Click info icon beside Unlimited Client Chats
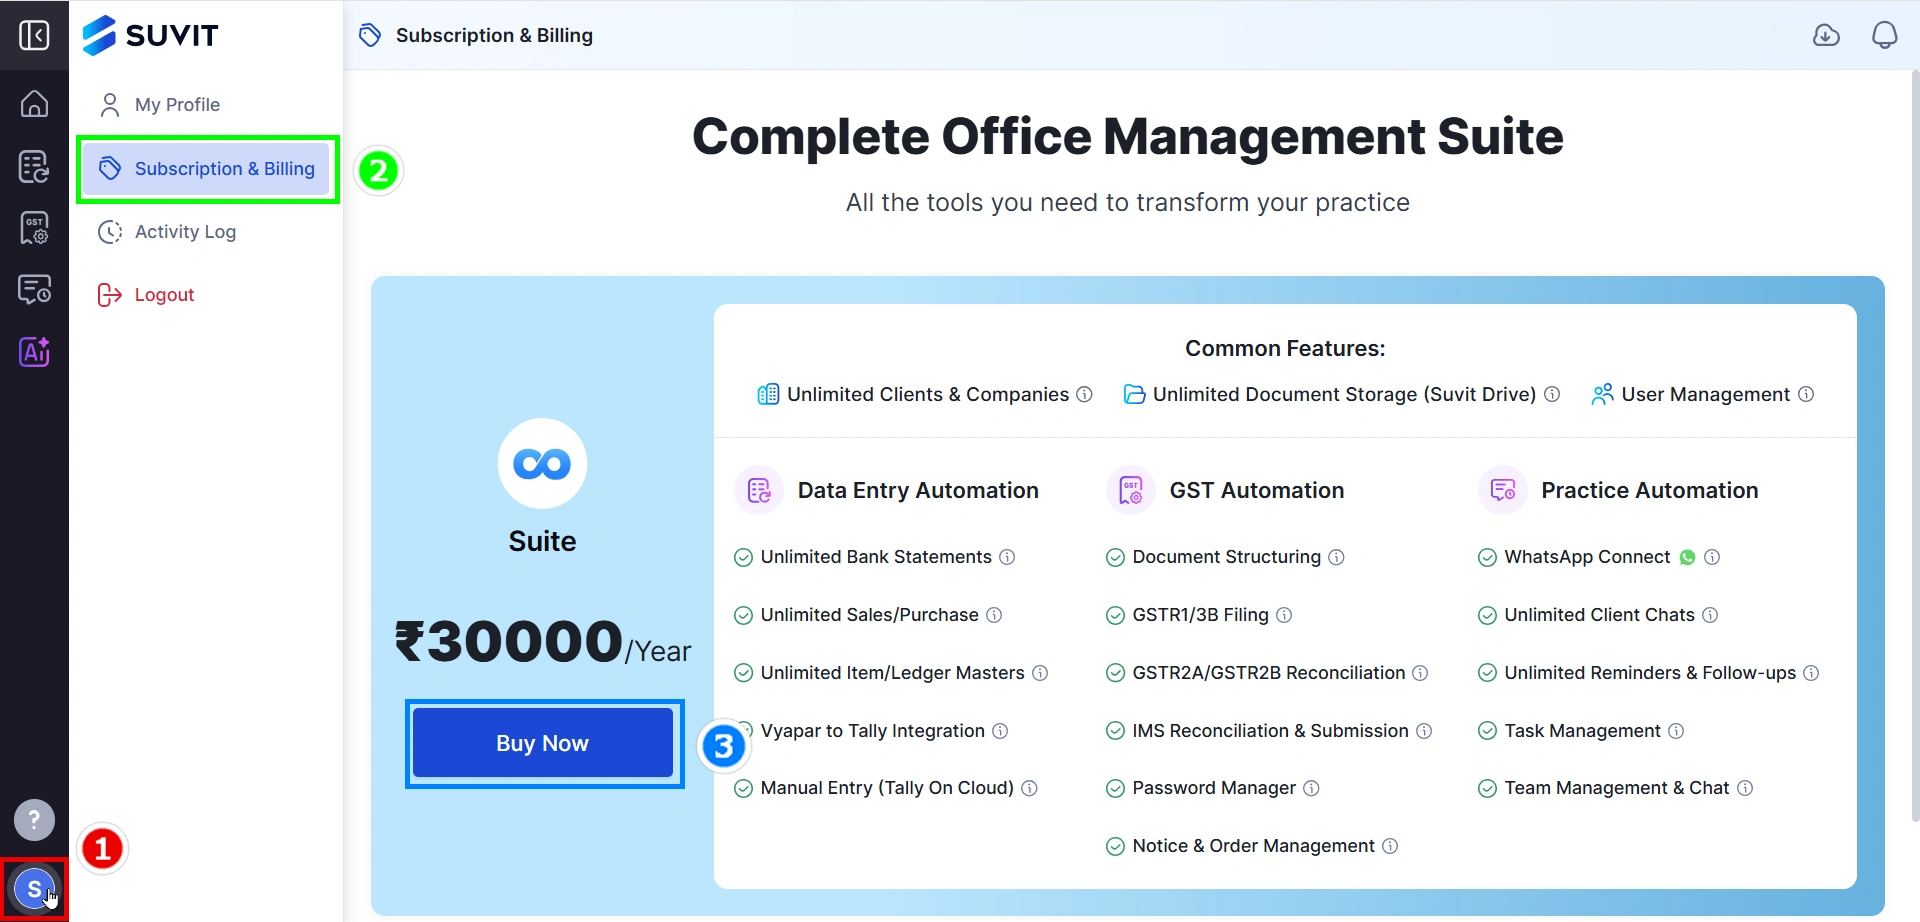1920x922 pixels. [x=1710, y=615]
